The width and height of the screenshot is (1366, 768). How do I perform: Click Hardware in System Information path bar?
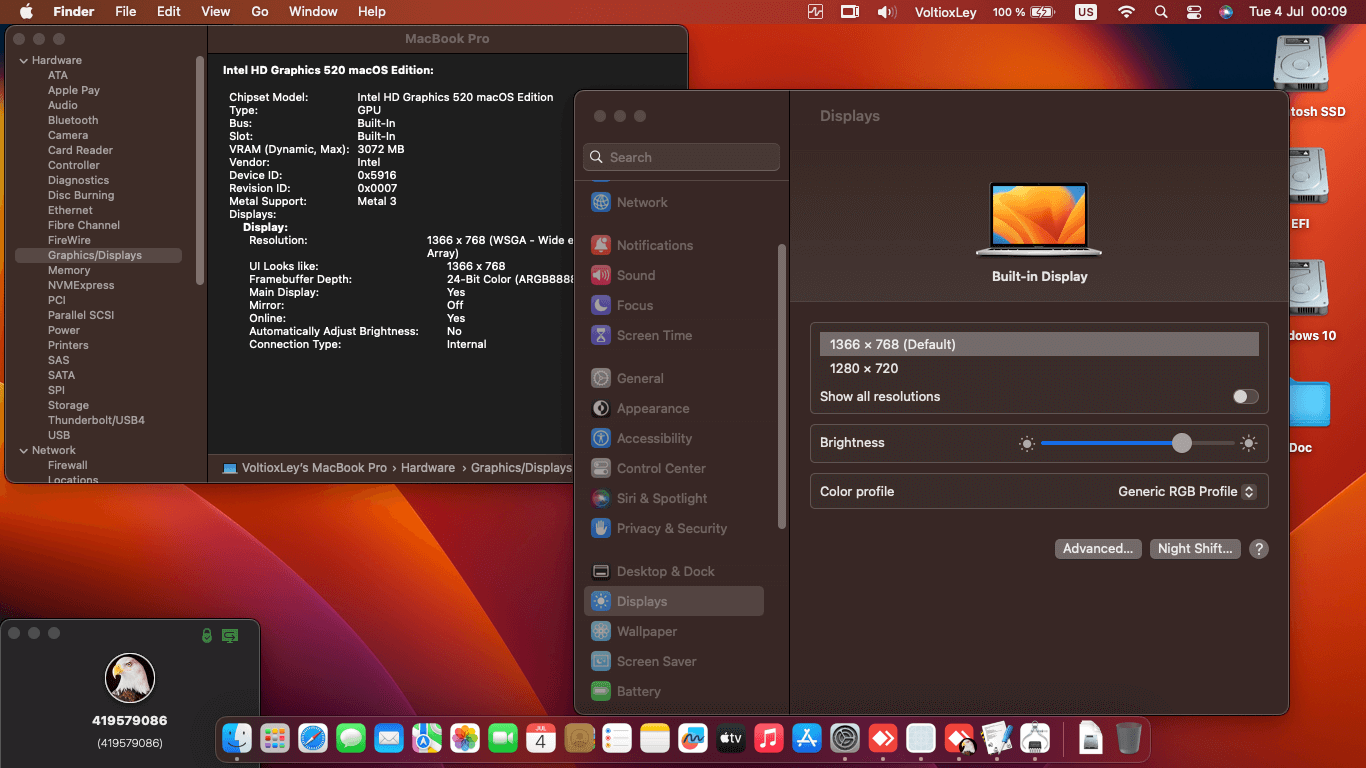tap(428, 468)
